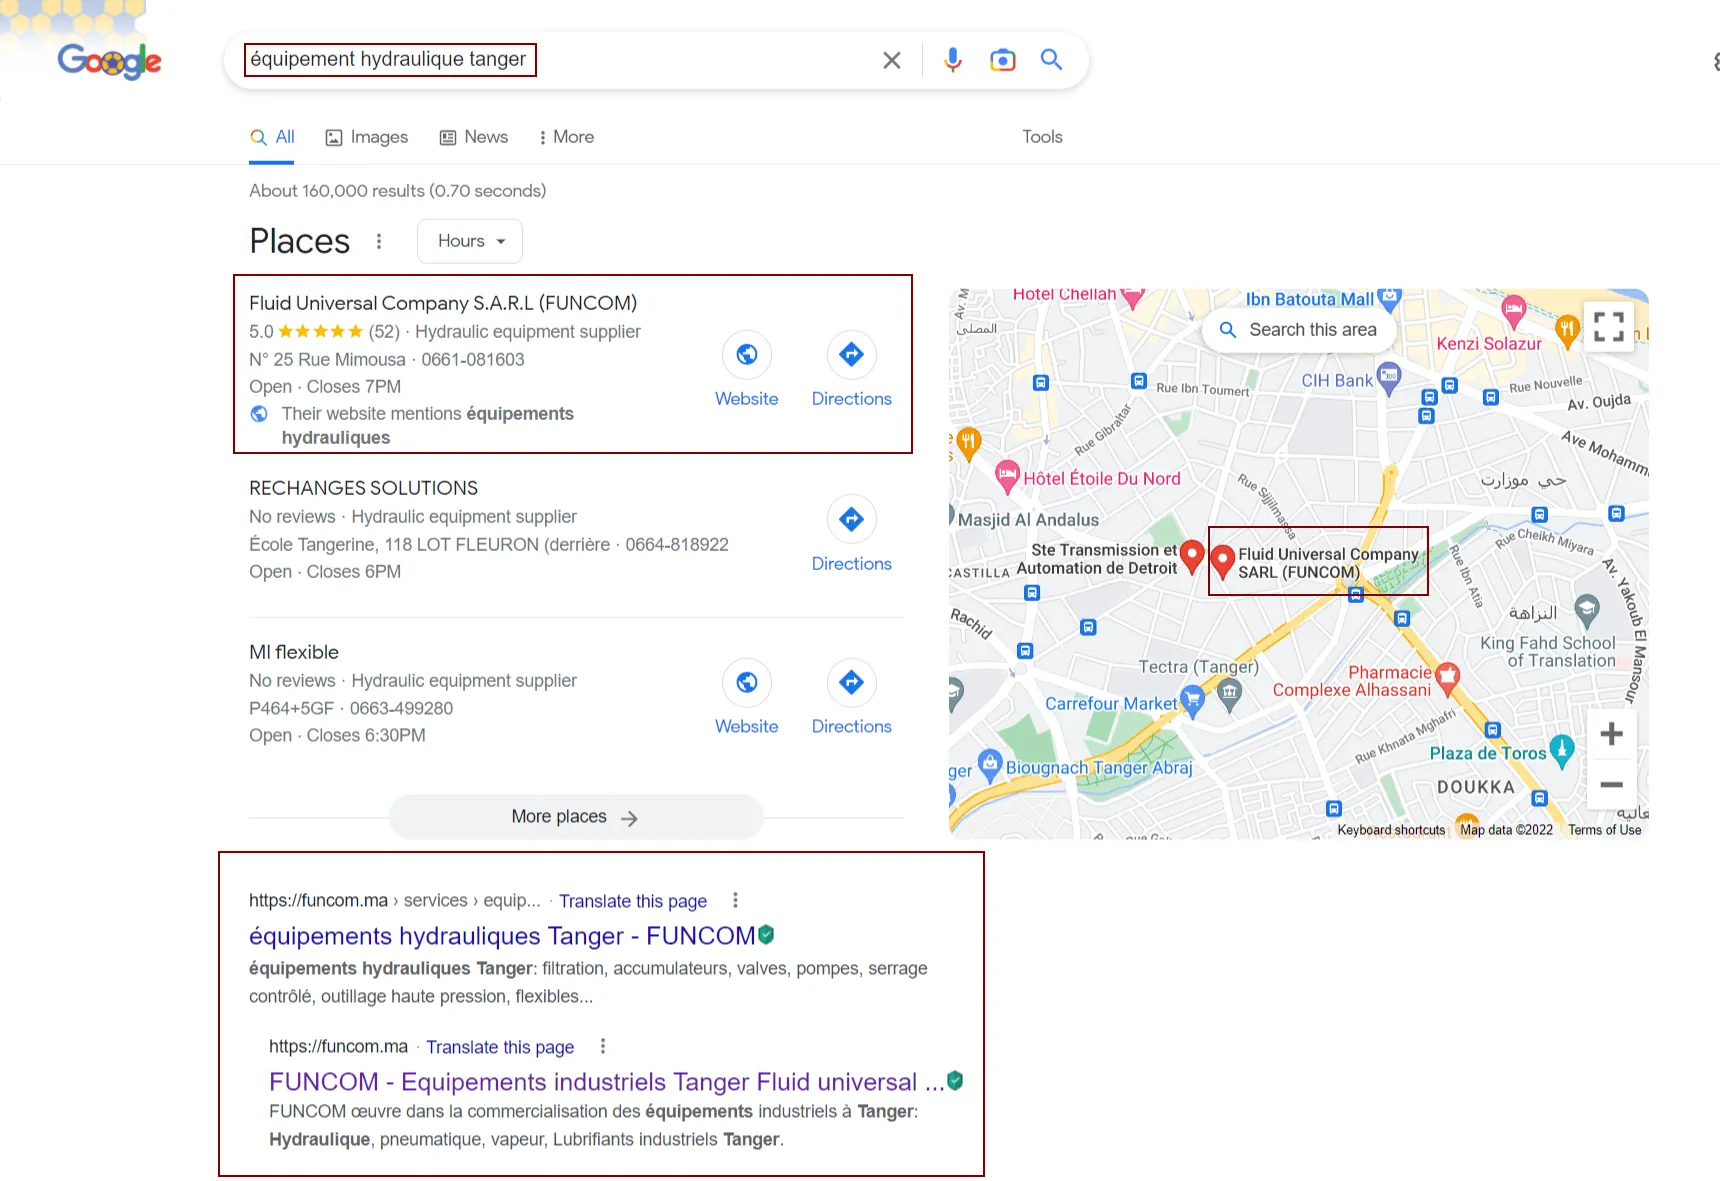
Task: Expand map to fullscreen
Action: pyautogui.click(x=1609, y=326)
